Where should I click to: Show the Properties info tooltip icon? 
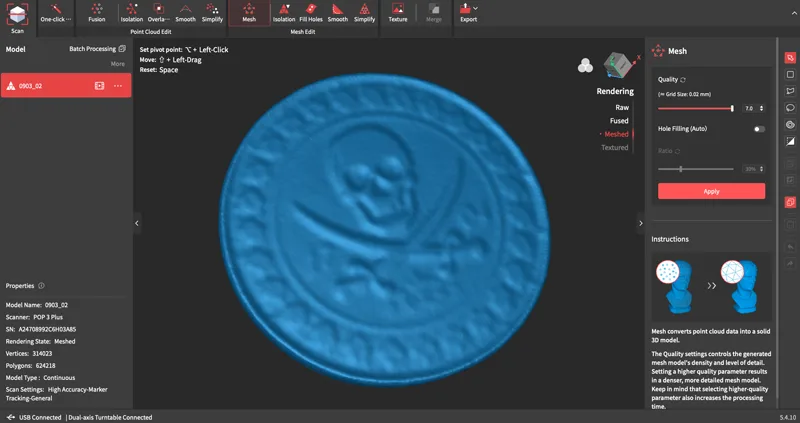point(41,286)
